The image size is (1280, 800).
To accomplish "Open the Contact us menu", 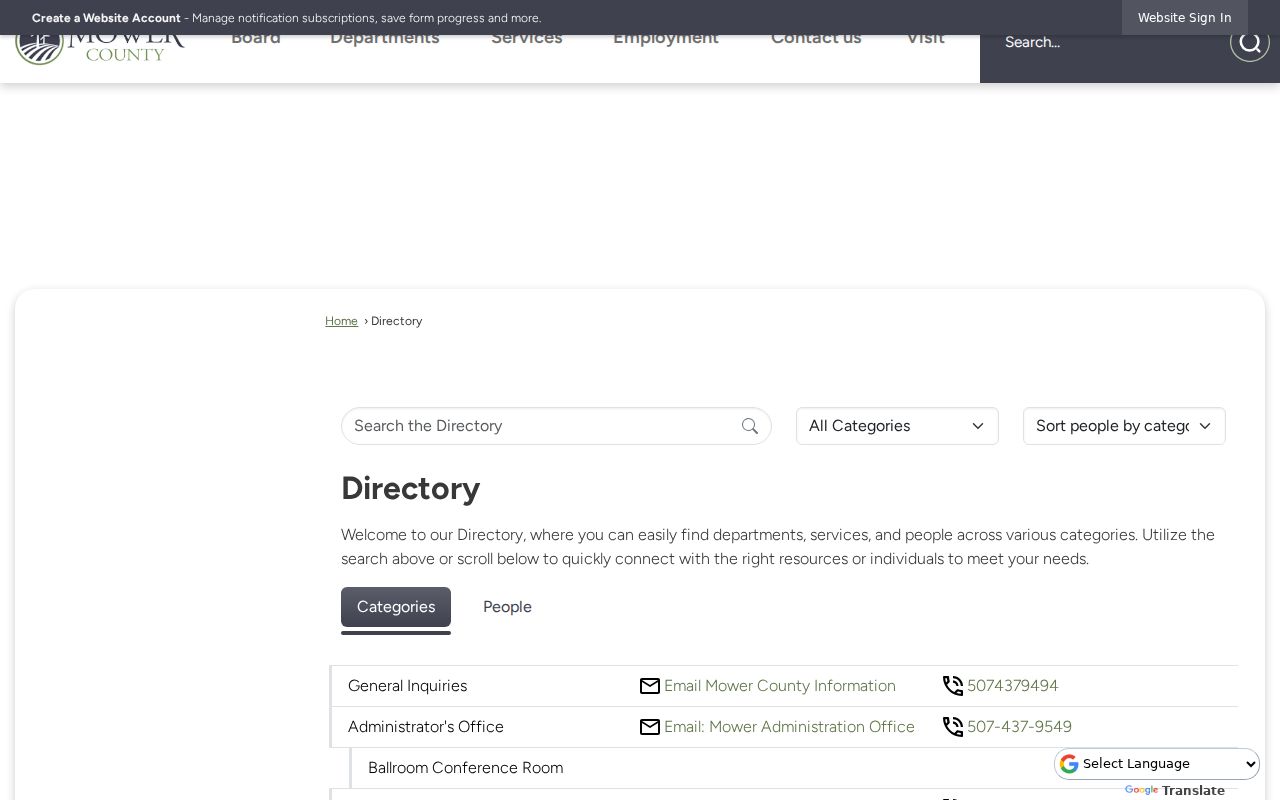I will [x=816, y=40].
